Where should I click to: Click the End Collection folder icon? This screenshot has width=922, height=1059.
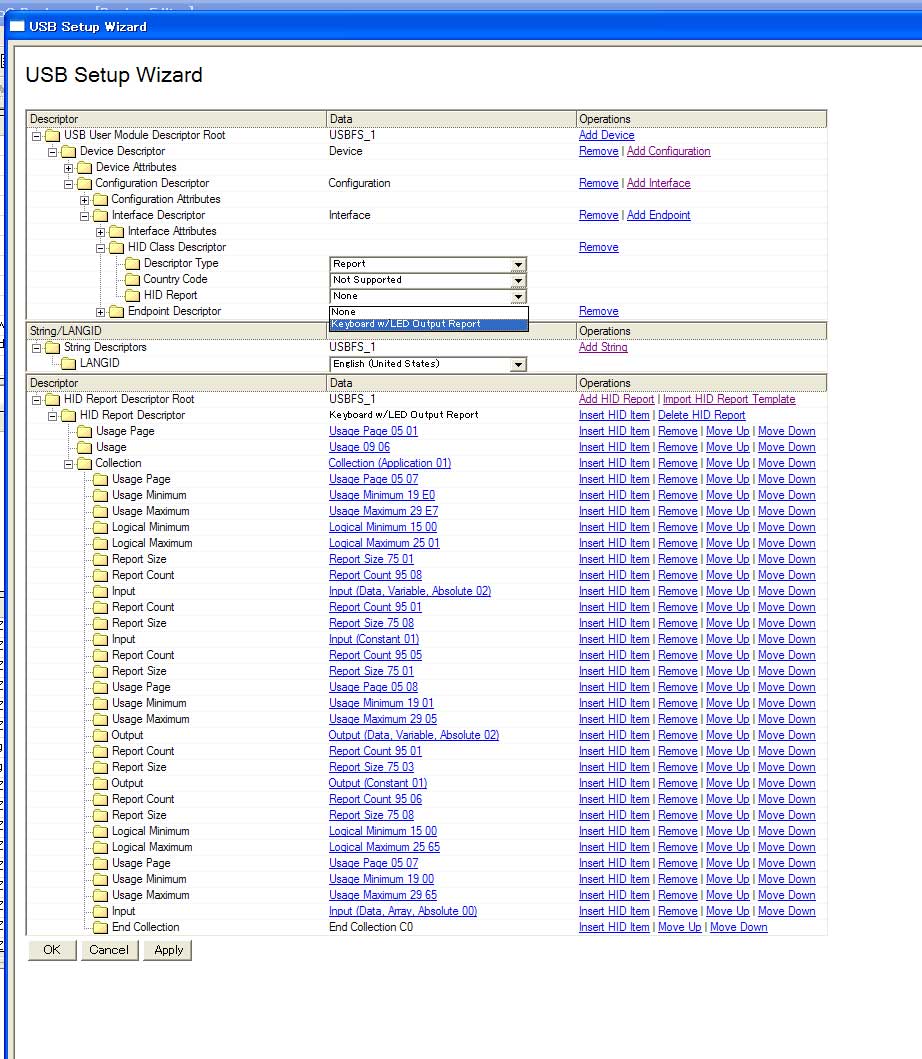click(101, 928)
